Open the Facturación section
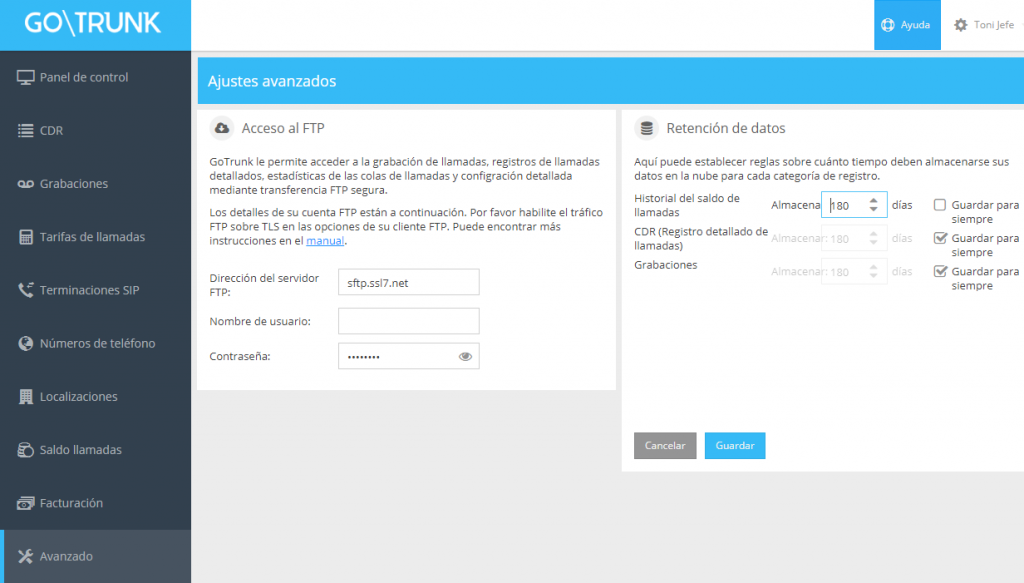 [95, 503]
